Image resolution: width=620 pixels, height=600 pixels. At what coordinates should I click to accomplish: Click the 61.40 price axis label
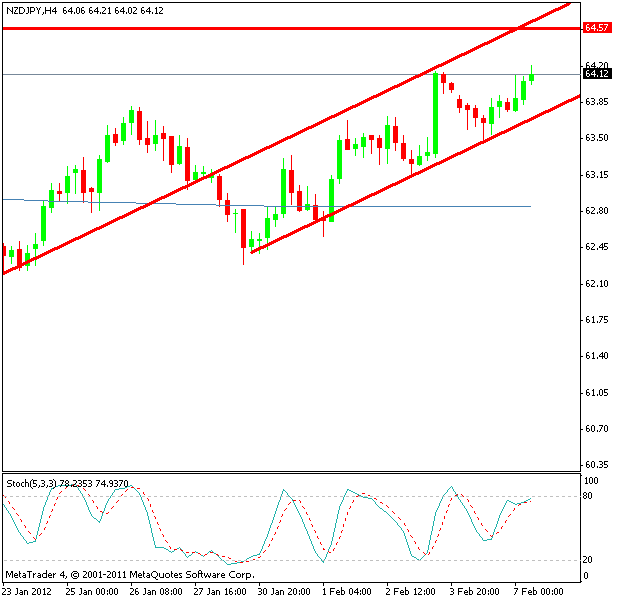click(597, 356)
